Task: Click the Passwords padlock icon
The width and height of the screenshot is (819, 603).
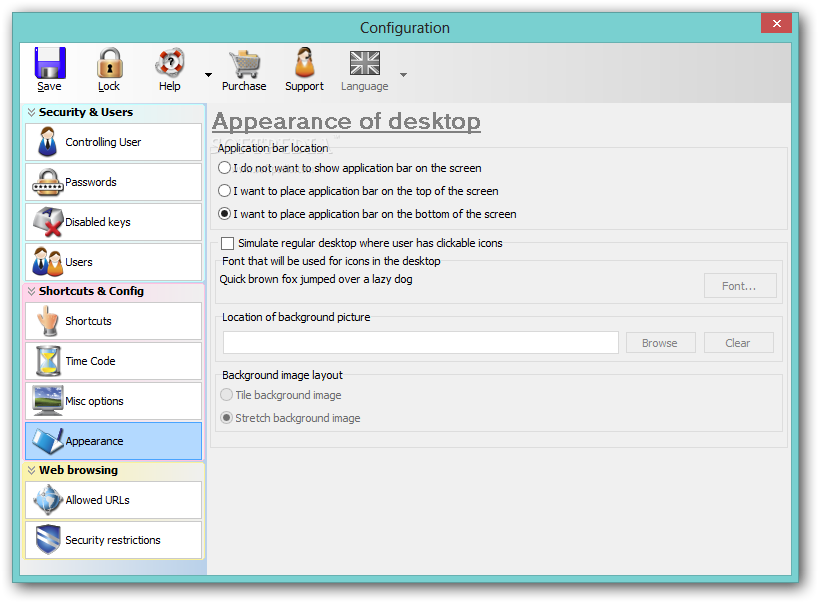Action: pos(48,182)
